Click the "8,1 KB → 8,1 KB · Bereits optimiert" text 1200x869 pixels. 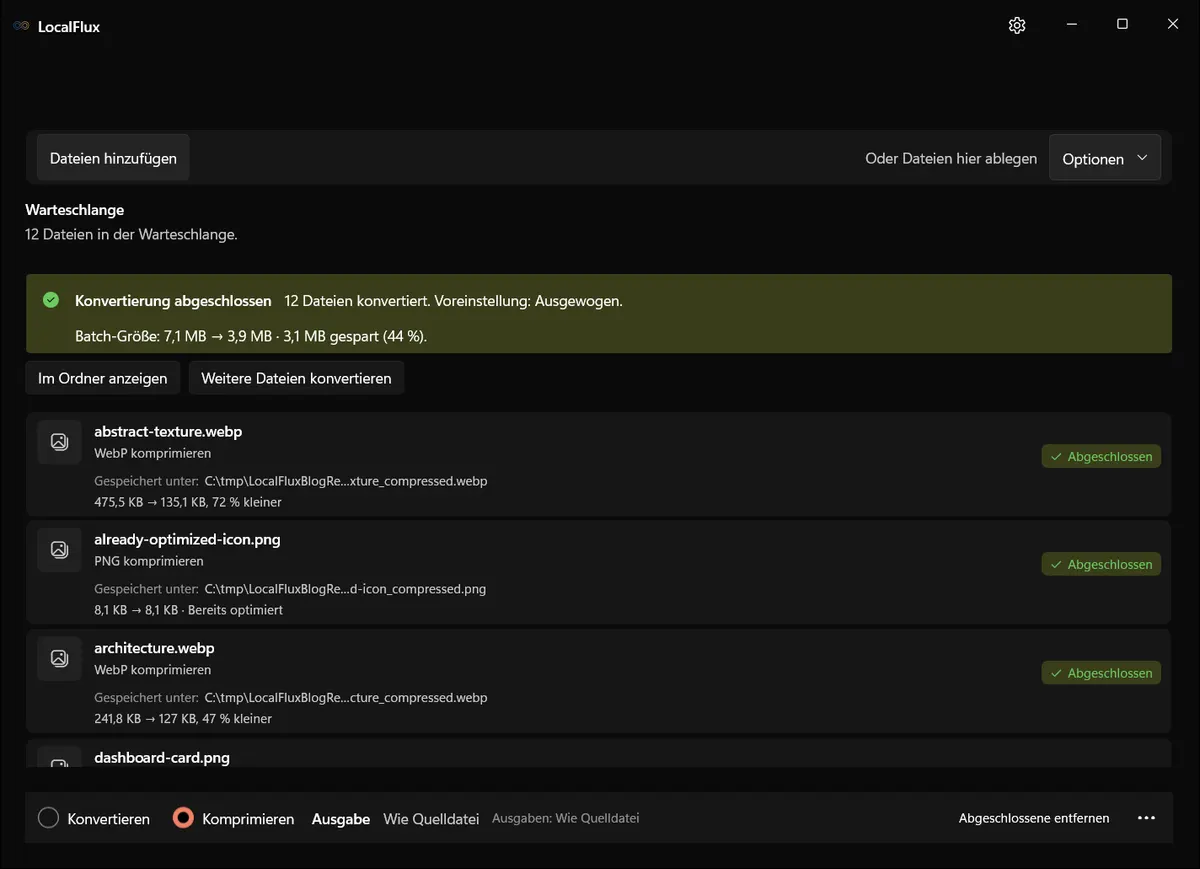coord(189,610)
